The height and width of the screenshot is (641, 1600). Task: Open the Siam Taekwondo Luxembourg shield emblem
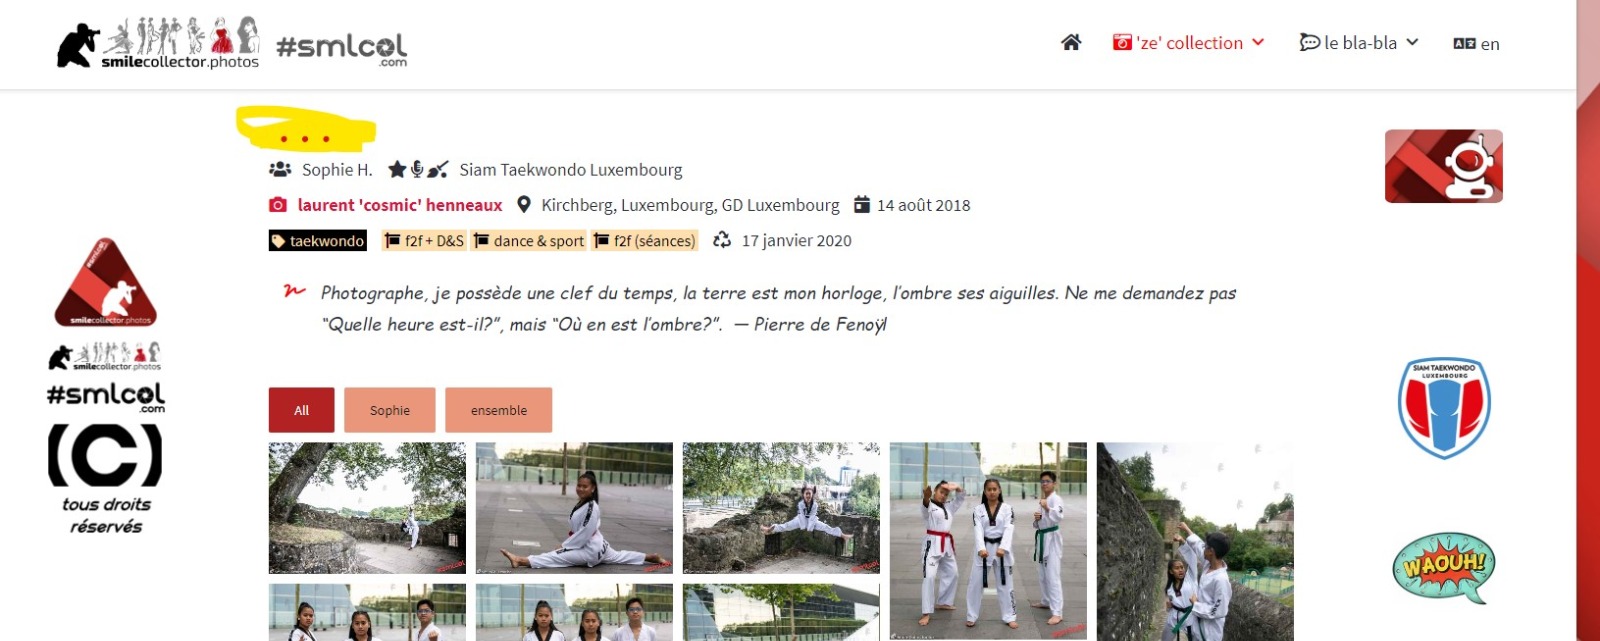1444,408
